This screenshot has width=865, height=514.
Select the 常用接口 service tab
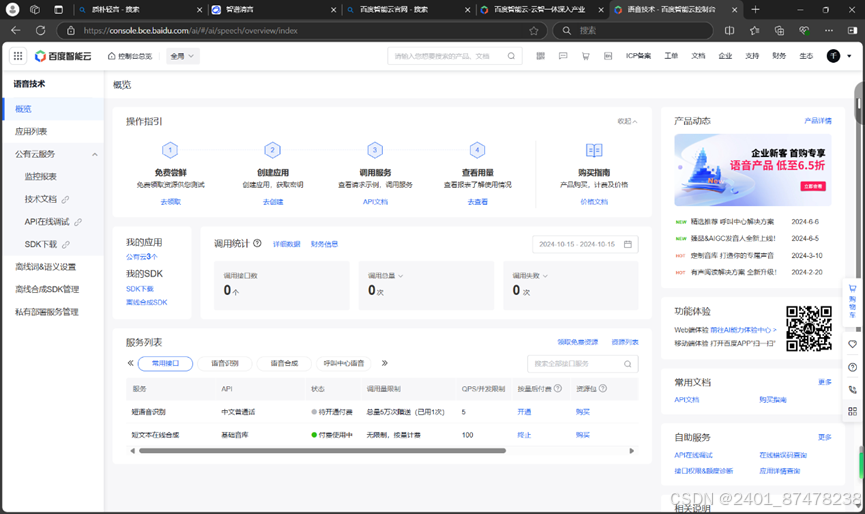[165, 363]
